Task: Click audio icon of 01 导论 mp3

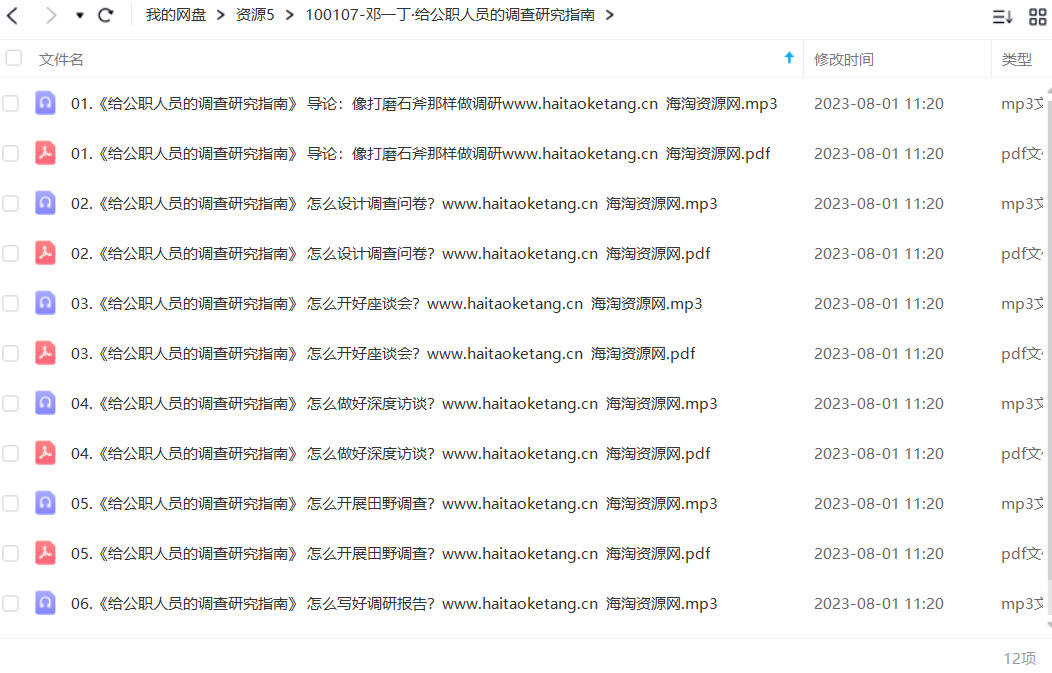Action: 45,103
